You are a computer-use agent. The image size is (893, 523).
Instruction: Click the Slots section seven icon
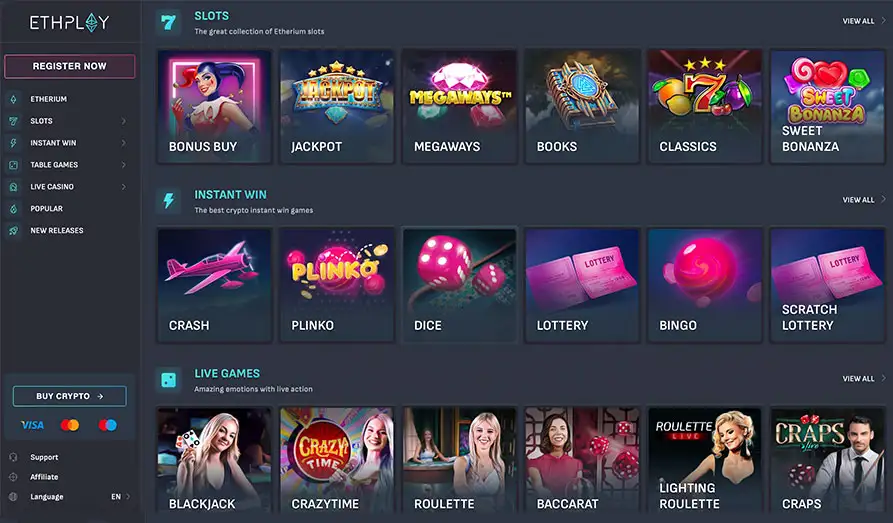(168, 22)
